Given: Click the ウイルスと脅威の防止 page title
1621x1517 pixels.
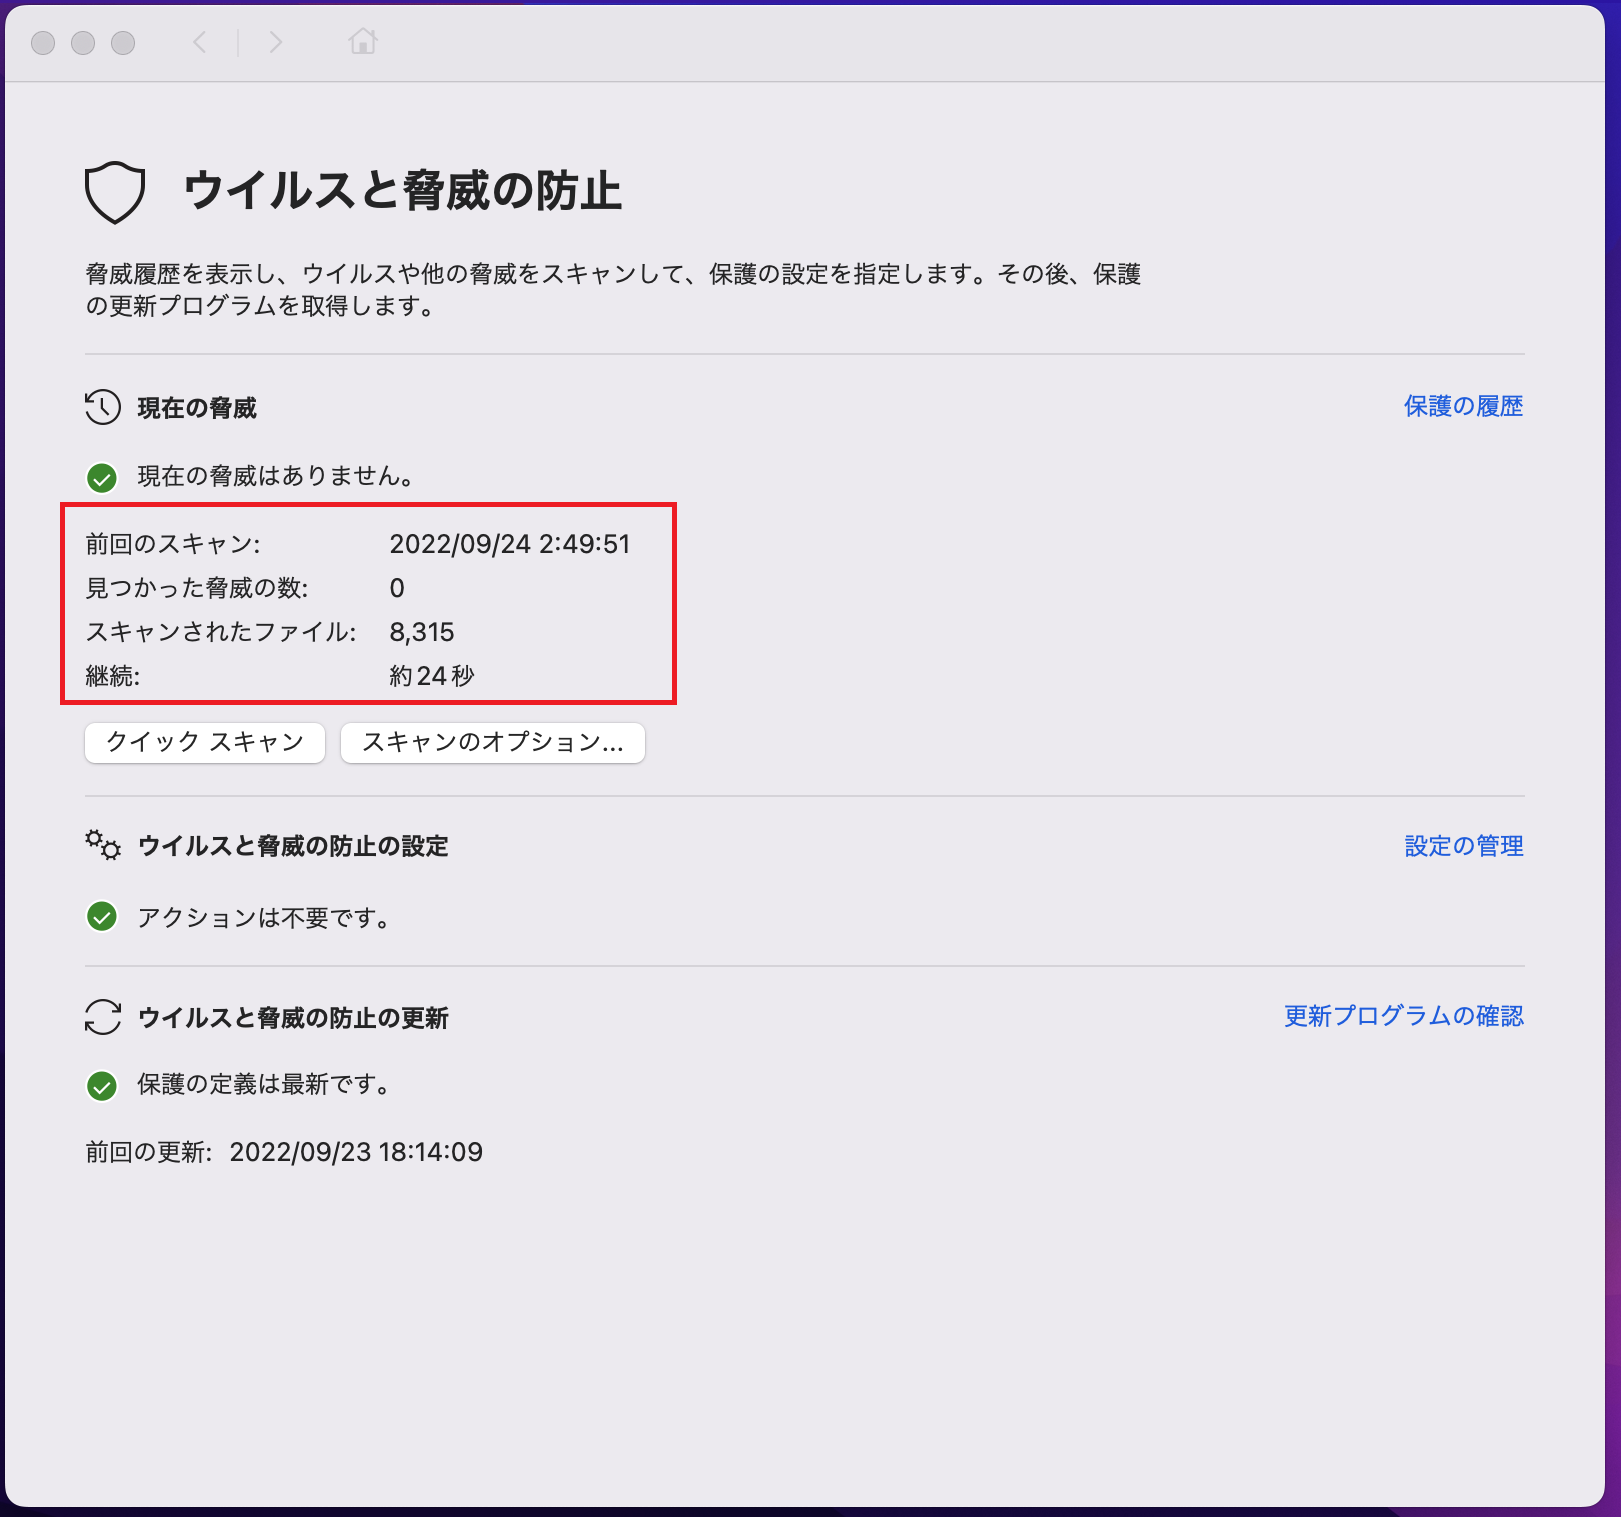Looking at the screenshot, I should point(403,190).
